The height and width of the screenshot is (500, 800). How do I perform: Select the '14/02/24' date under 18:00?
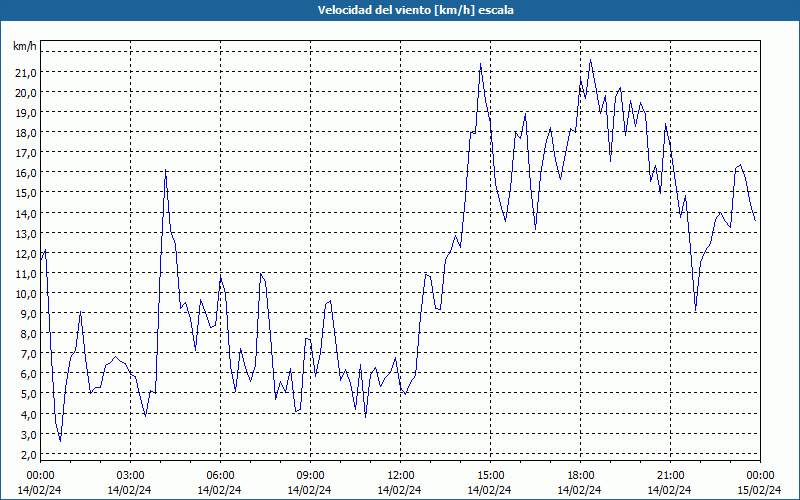coord(580,490)
